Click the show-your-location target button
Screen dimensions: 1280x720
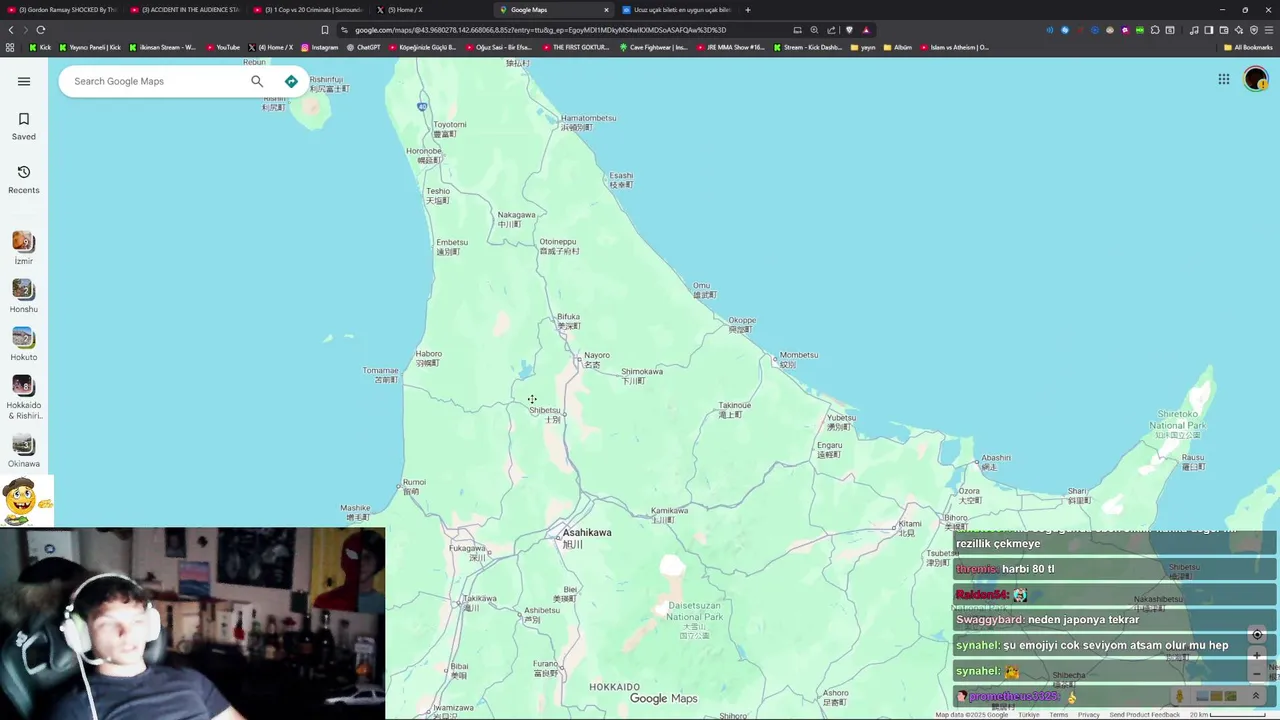point(1257,634)
